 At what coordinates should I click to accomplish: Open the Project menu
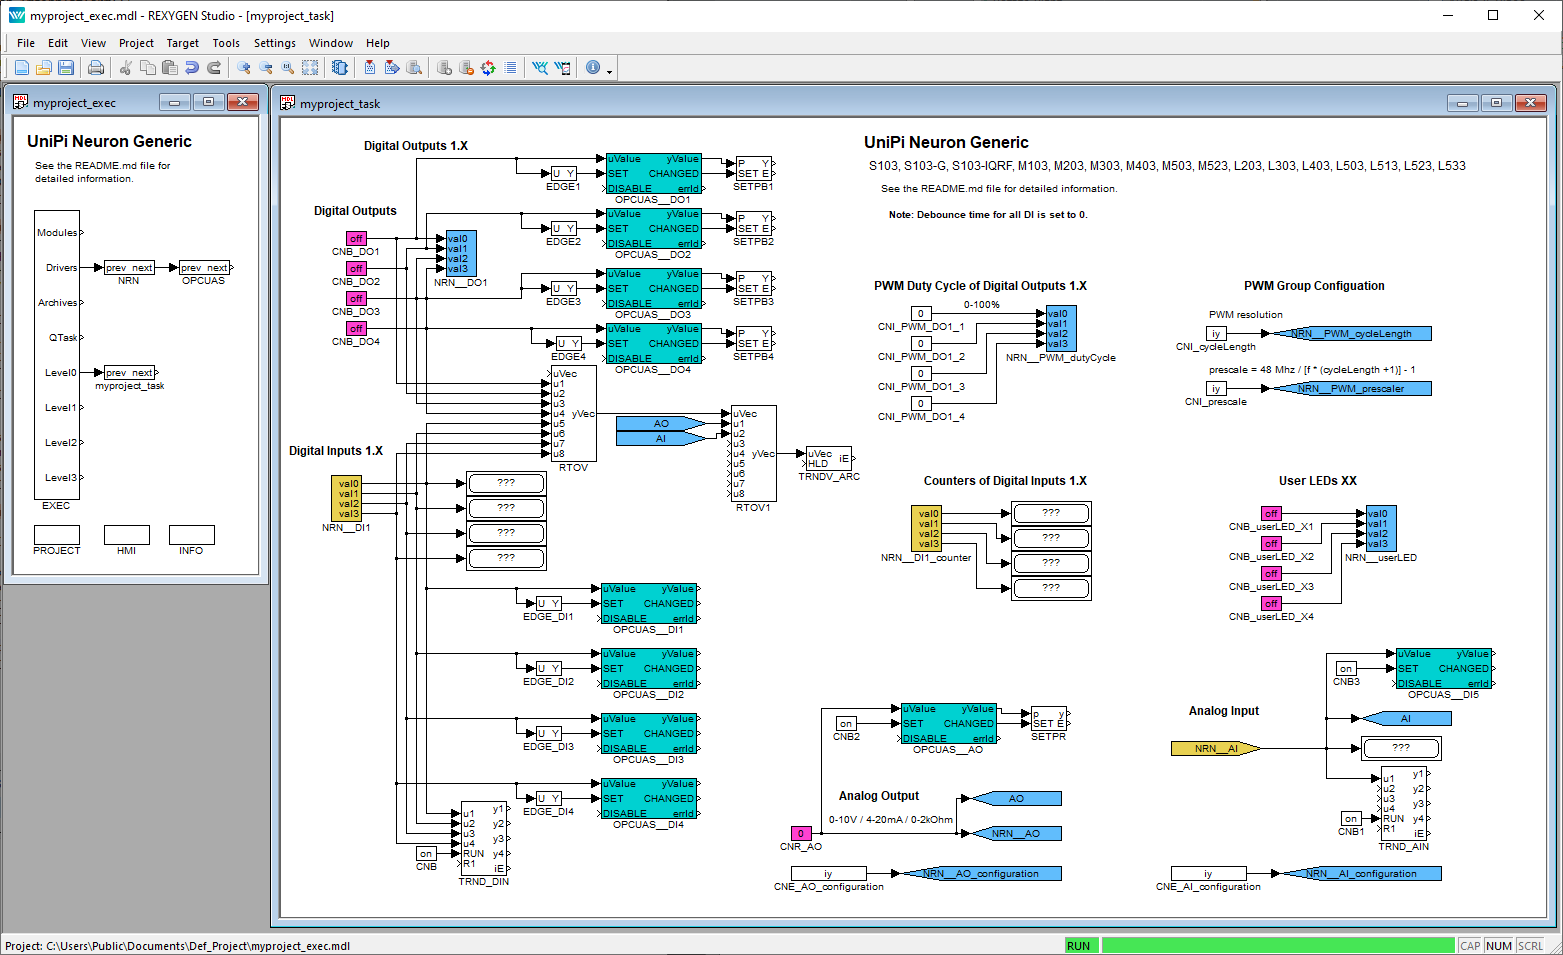136,43
